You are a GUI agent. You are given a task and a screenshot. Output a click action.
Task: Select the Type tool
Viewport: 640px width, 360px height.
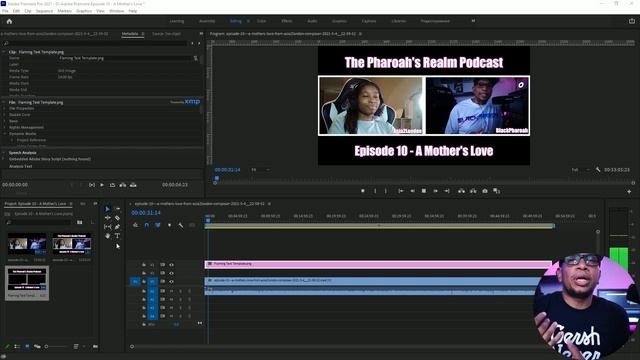coord(118,236)
